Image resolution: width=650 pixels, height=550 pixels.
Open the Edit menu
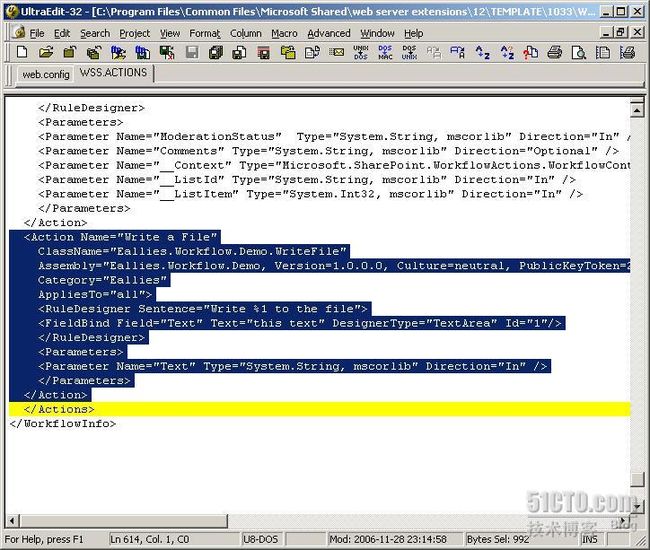pyautogui.click(x=62, y=33)
